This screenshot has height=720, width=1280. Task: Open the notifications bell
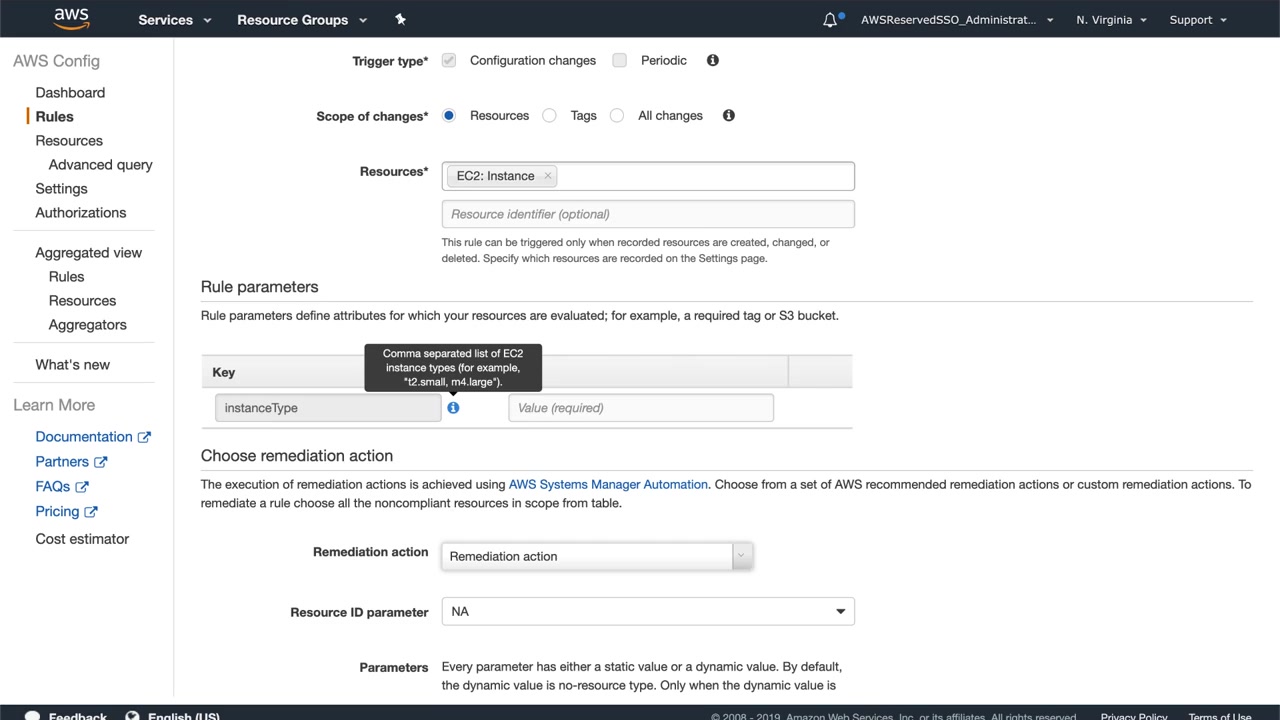click(x=830, y=20)
